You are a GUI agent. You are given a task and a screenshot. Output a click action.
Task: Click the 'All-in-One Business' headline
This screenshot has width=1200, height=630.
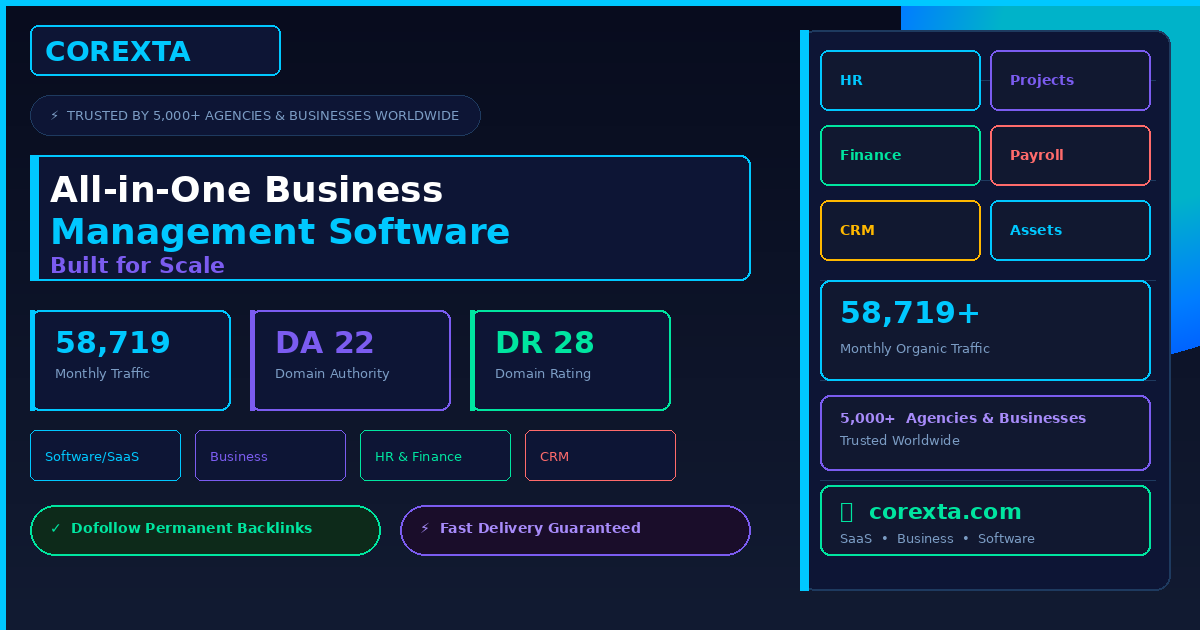[x=246, y=190]
